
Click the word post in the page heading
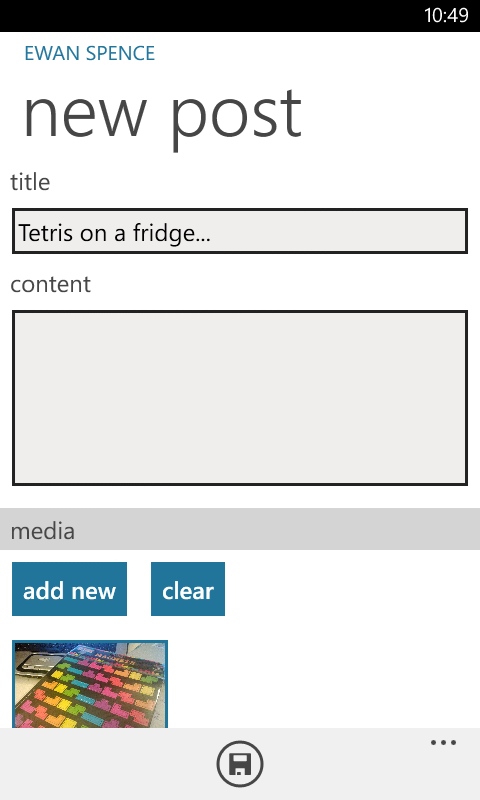[236, 118]
